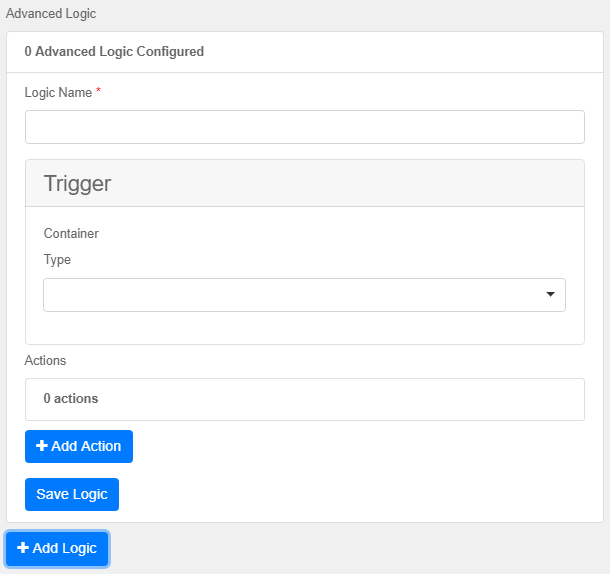610x574 pixels.
Task: Click the '0 actions' list panel
Action: pyautogui.click(x=304, y=398)
